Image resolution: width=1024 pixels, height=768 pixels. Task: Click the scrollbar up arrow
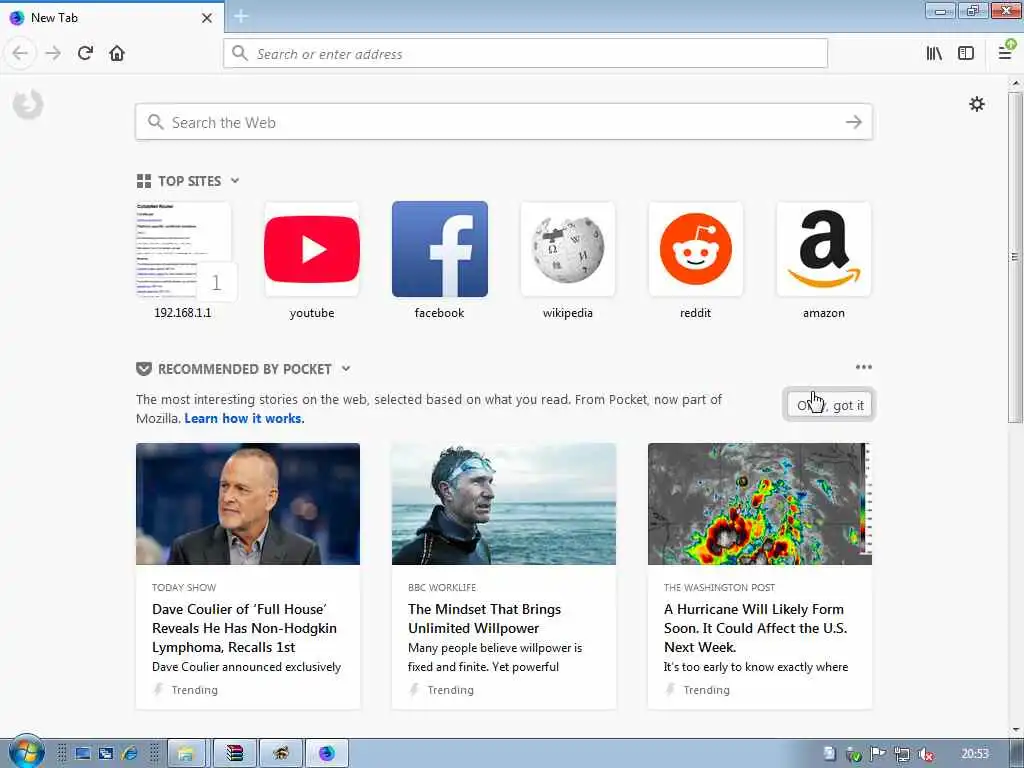click(x=1015, y=84)
